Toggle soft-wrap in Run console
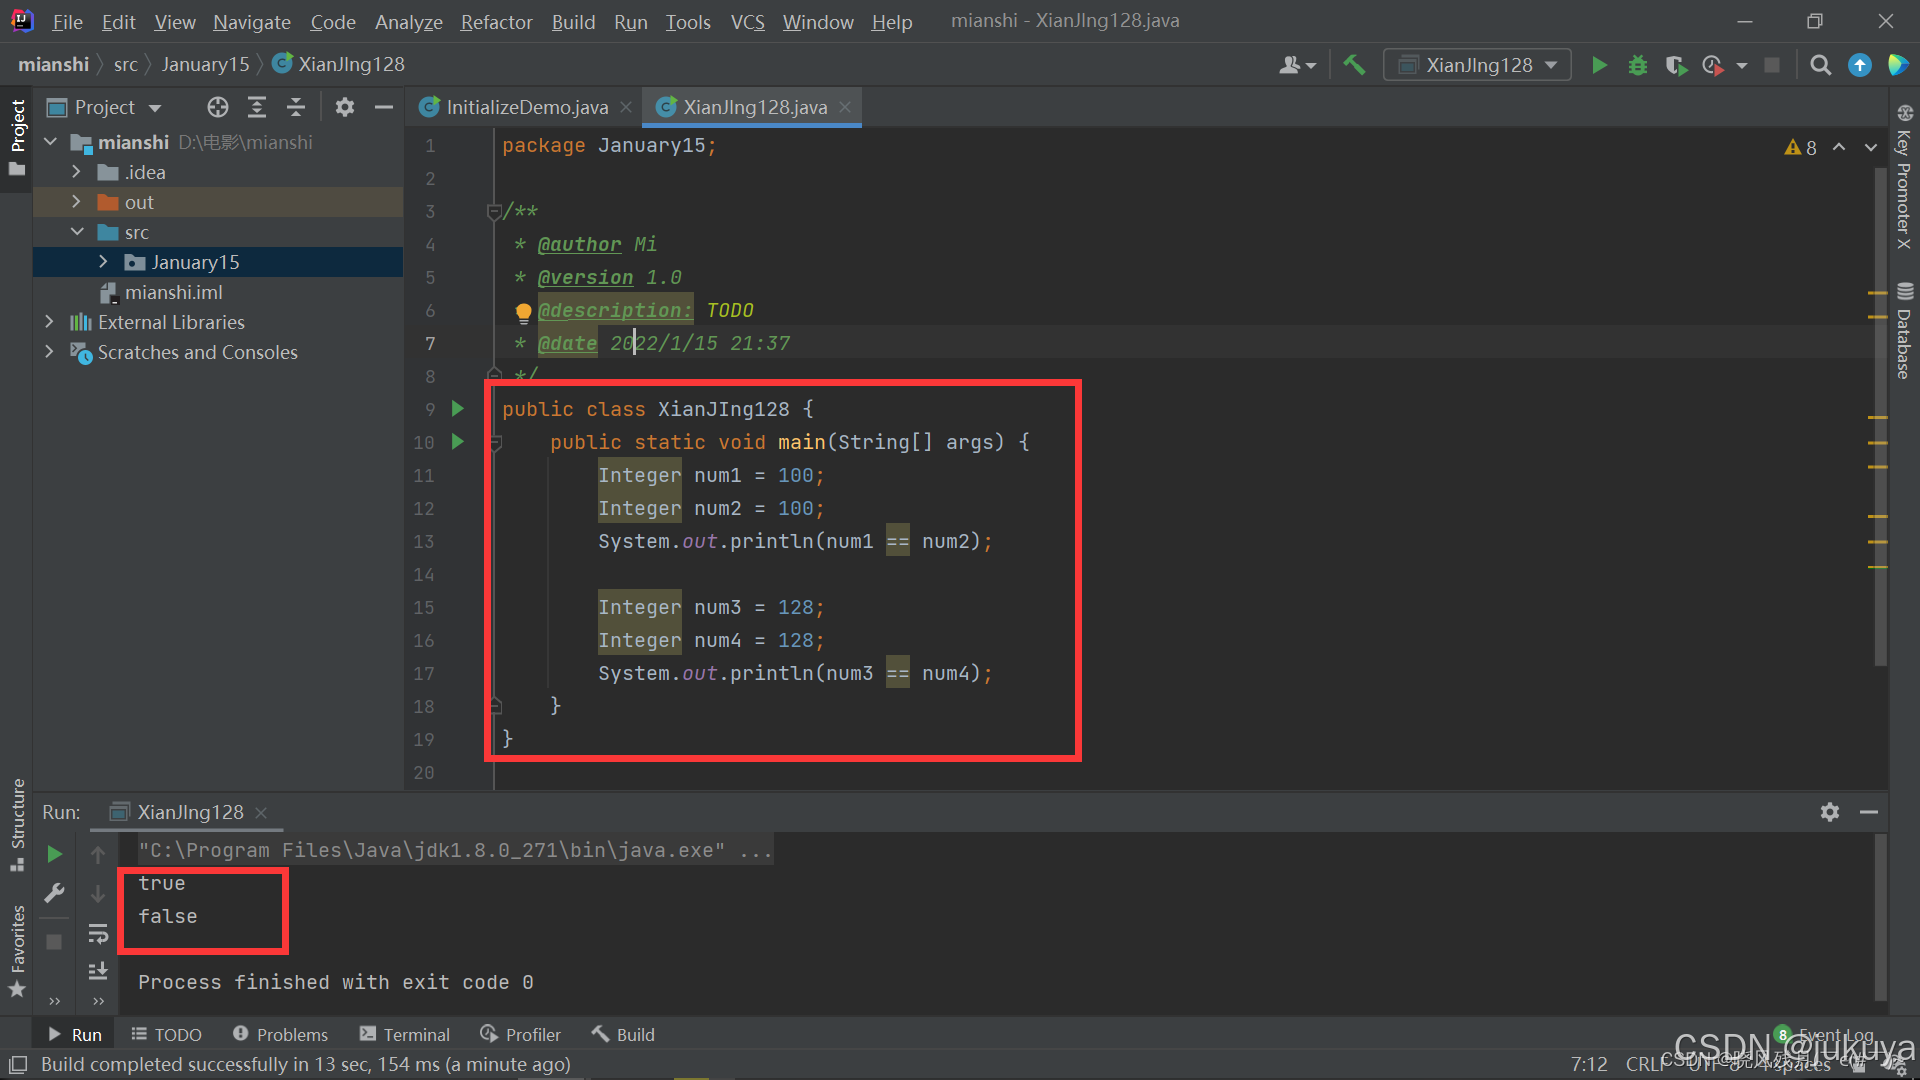 point(98,933)
